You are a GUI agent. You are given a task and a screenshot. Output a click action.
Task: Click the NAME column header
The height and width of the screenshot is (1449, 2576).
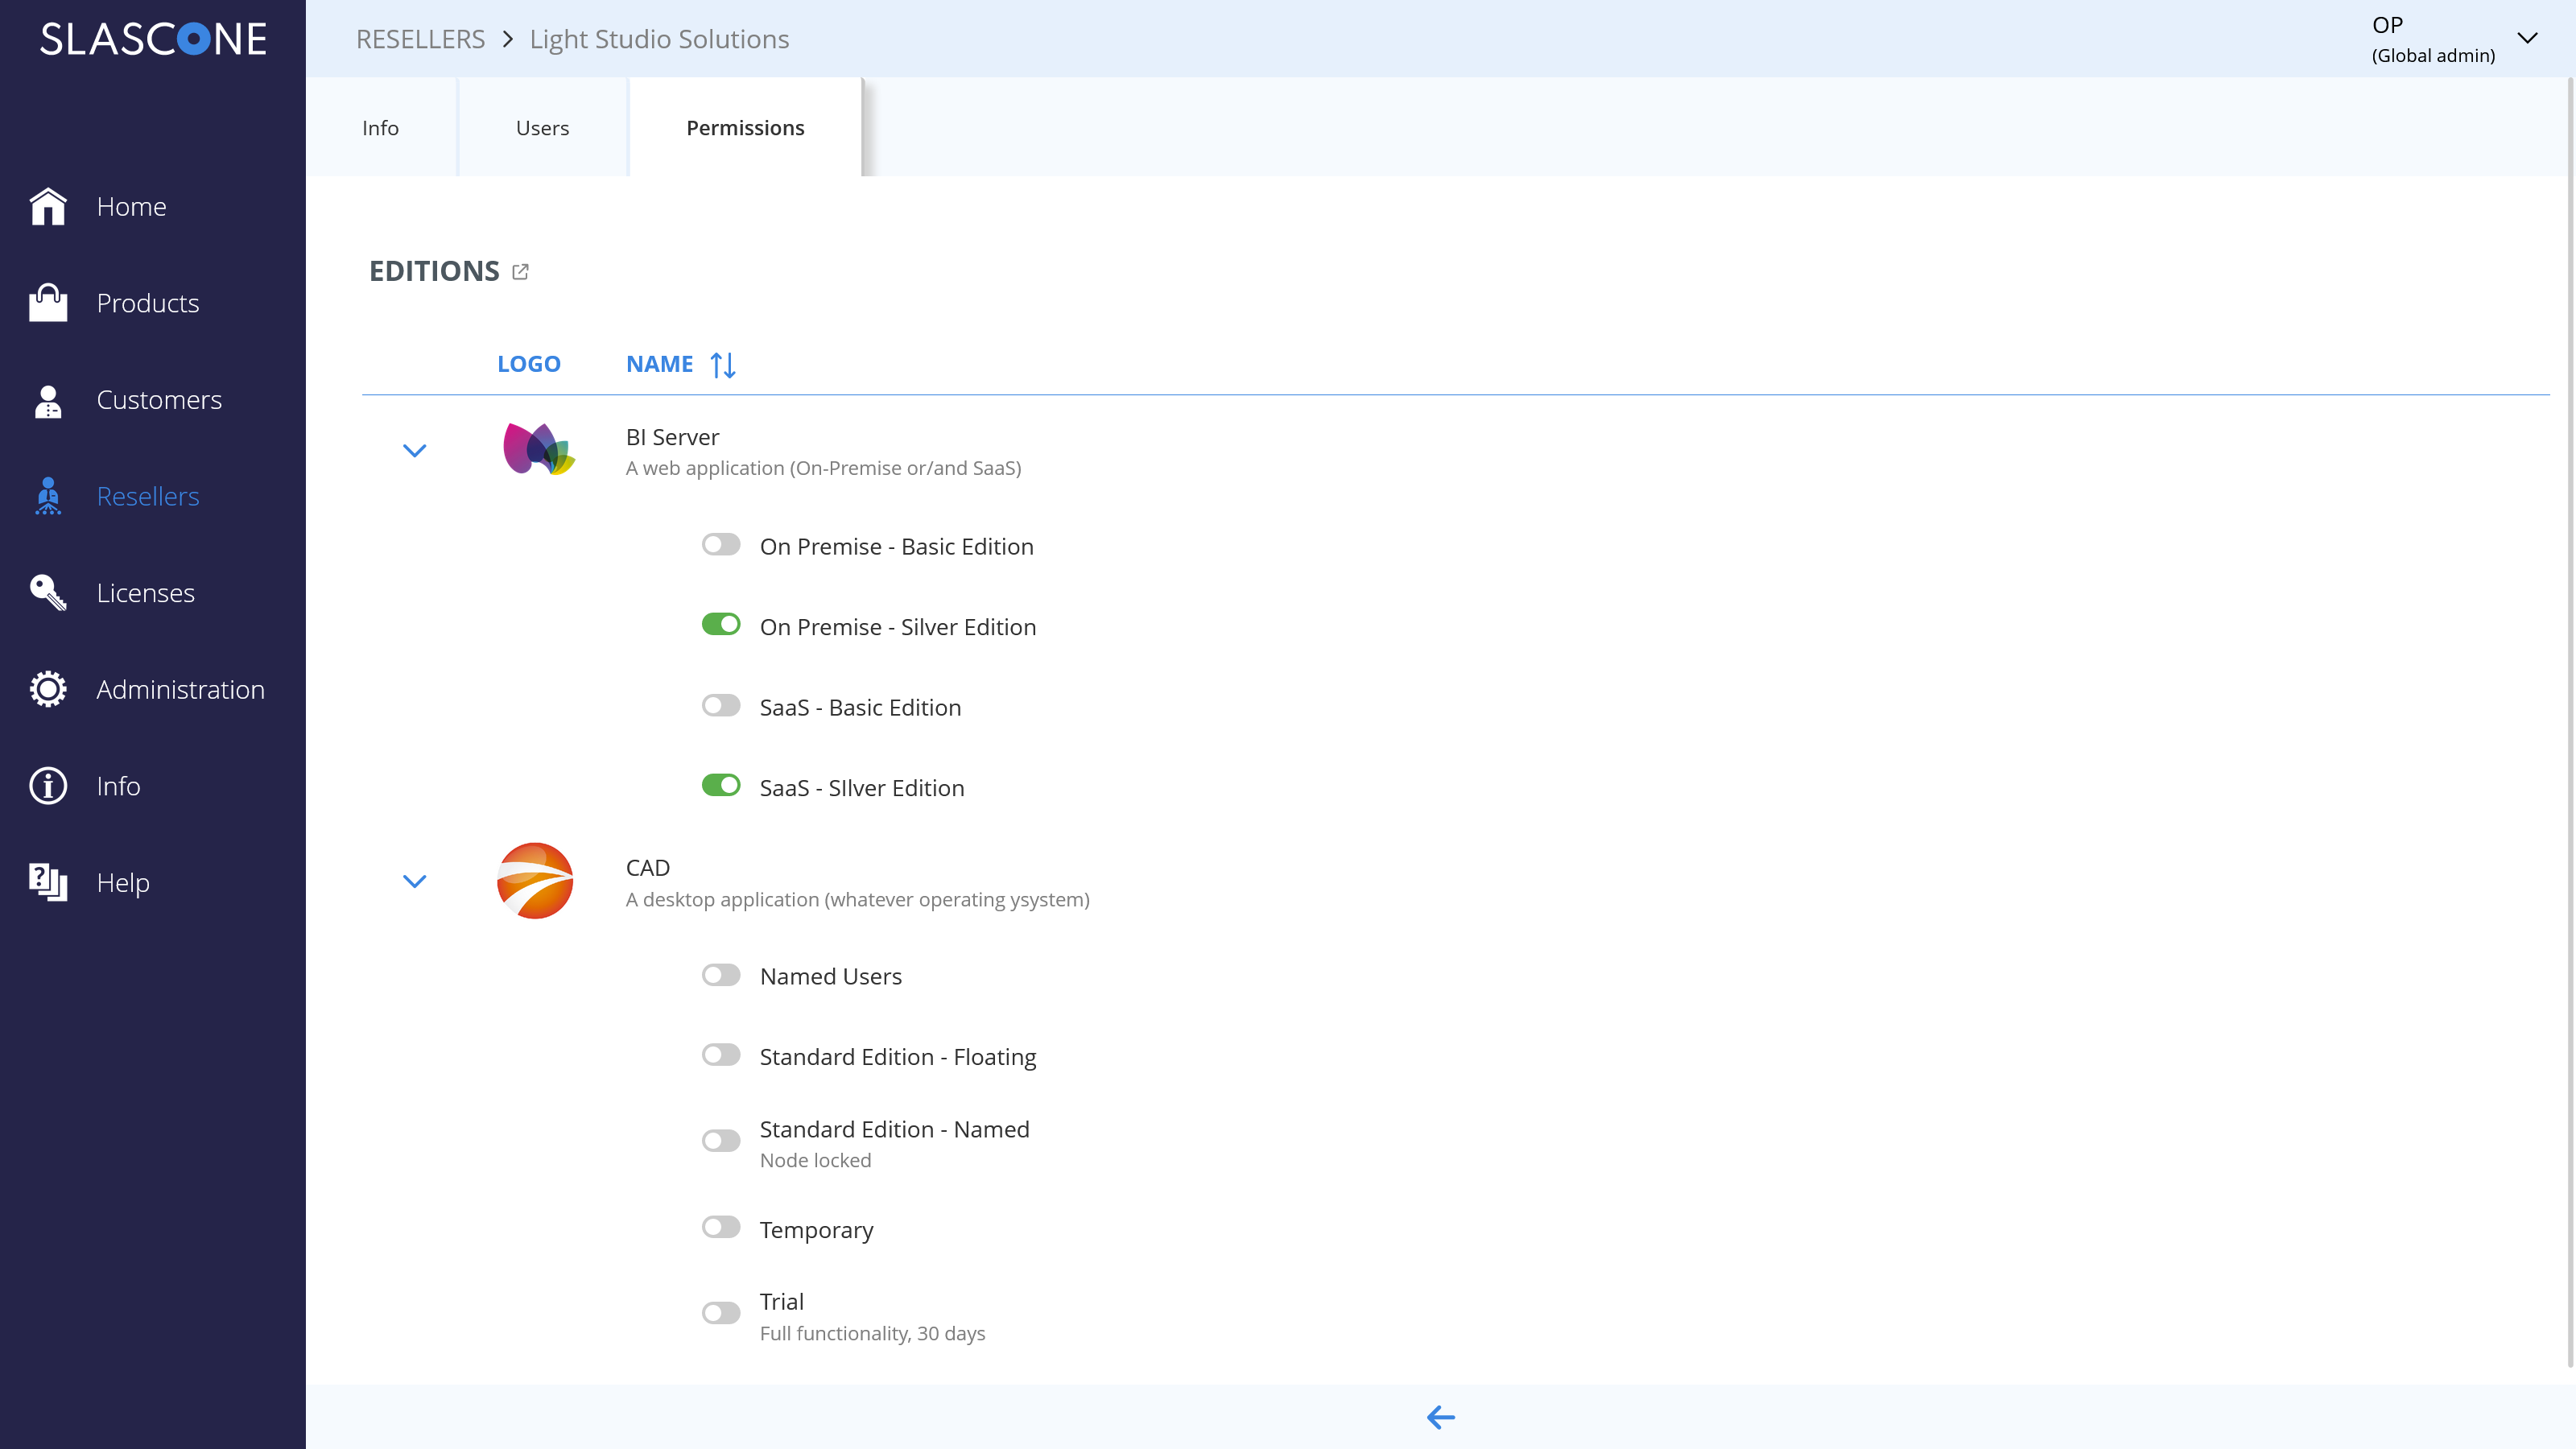click(659, 364)
